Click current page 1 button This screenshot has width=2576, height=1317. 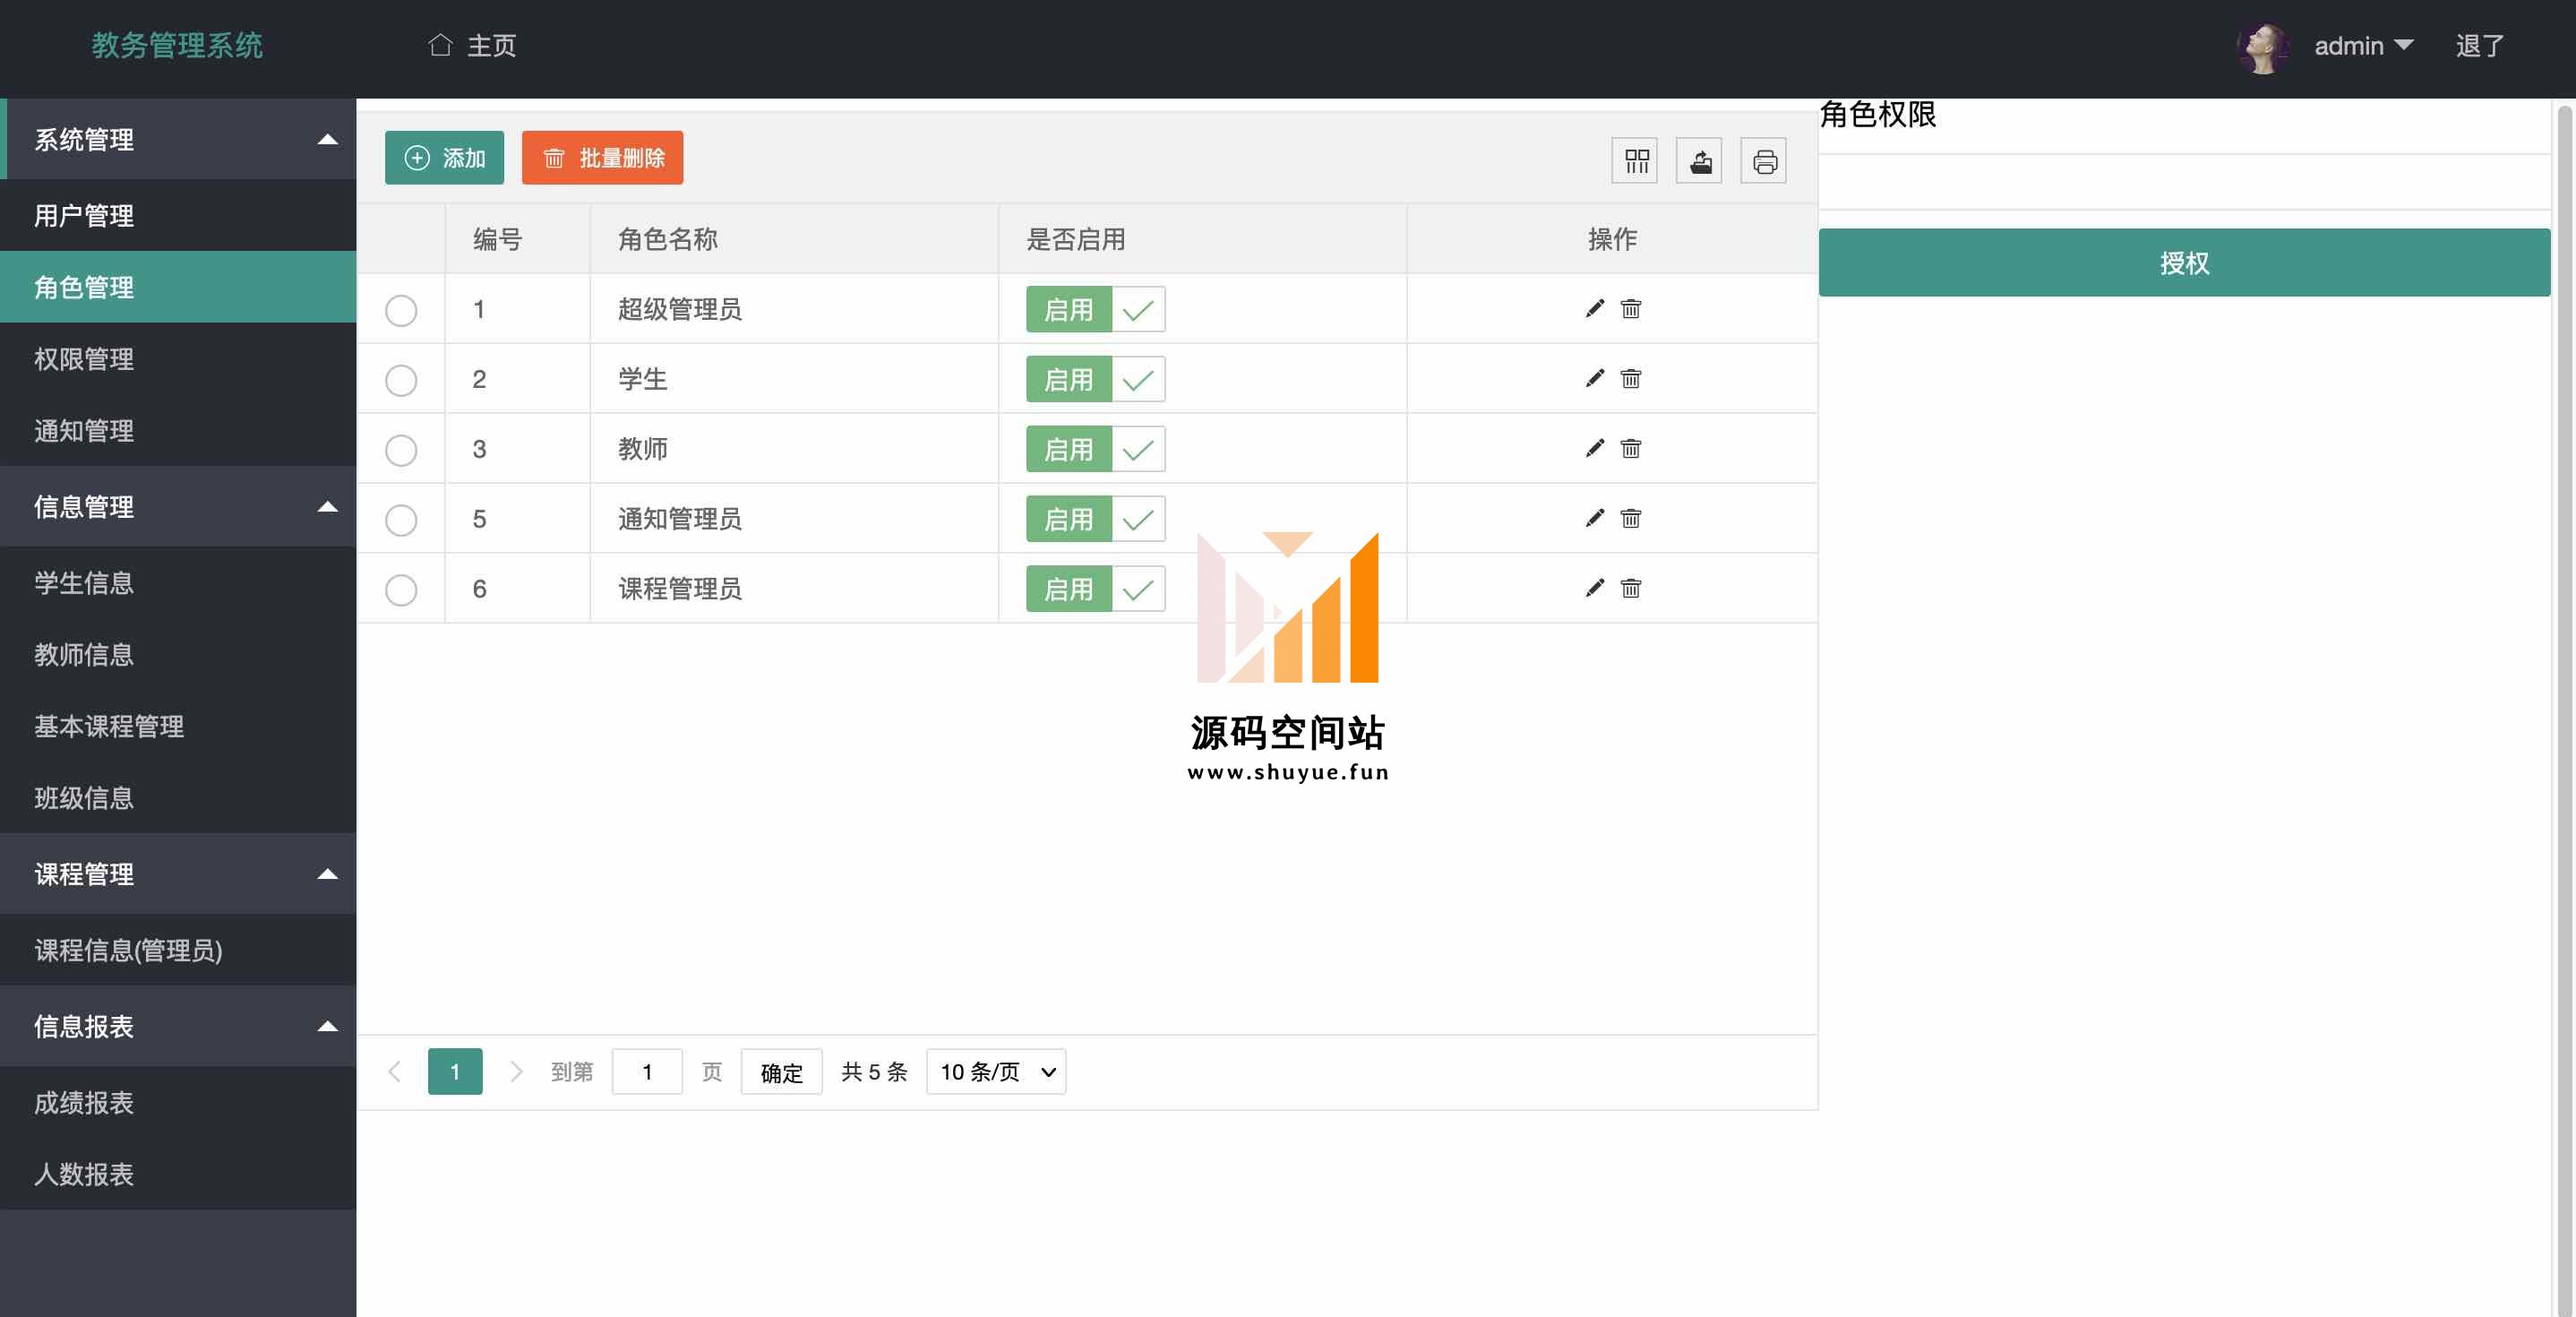[x=455, y=1072]
